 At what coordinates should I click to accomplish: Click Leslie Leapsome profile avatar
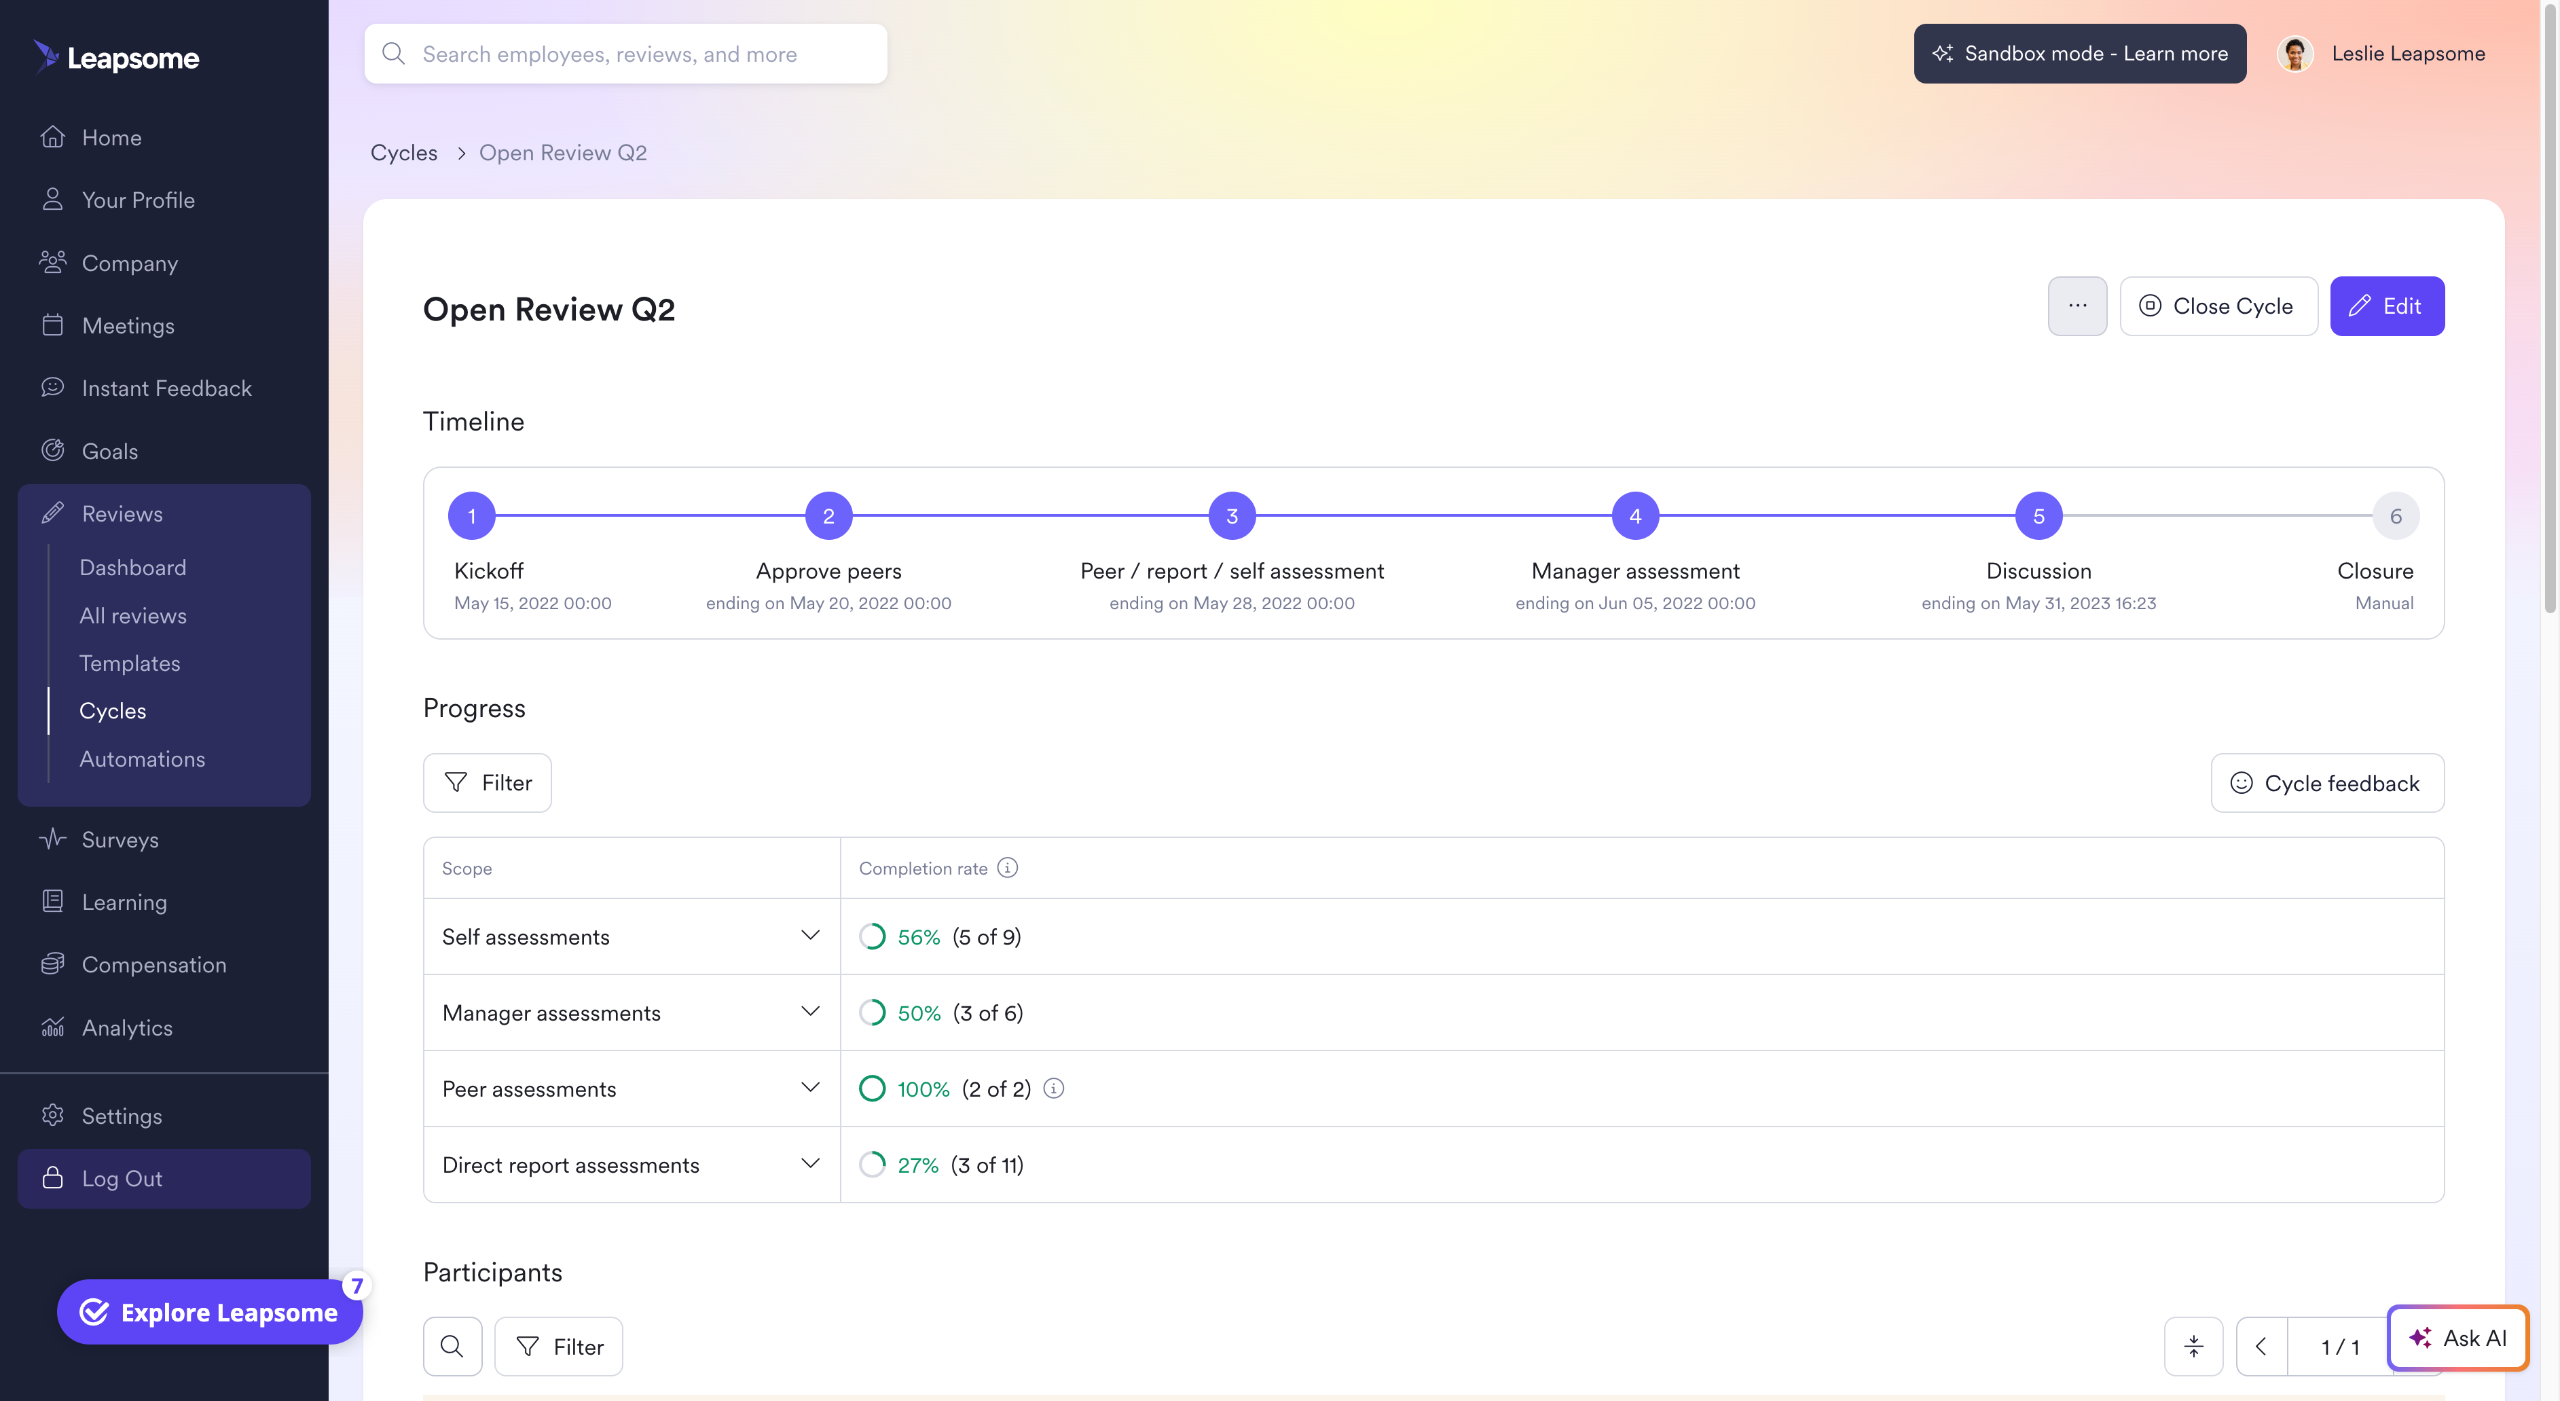pos(2294,54)
